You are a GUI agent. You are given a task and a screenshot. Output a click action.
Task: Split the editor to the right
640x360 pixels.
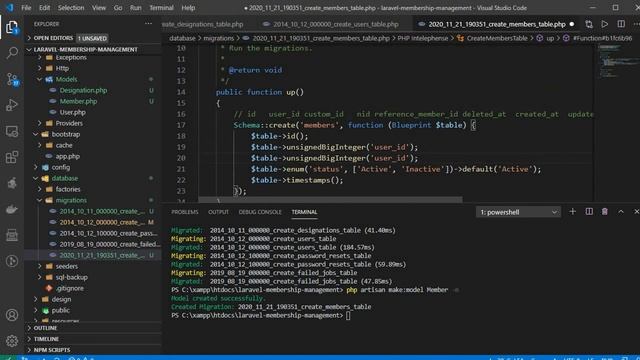[x=621, y=24]
